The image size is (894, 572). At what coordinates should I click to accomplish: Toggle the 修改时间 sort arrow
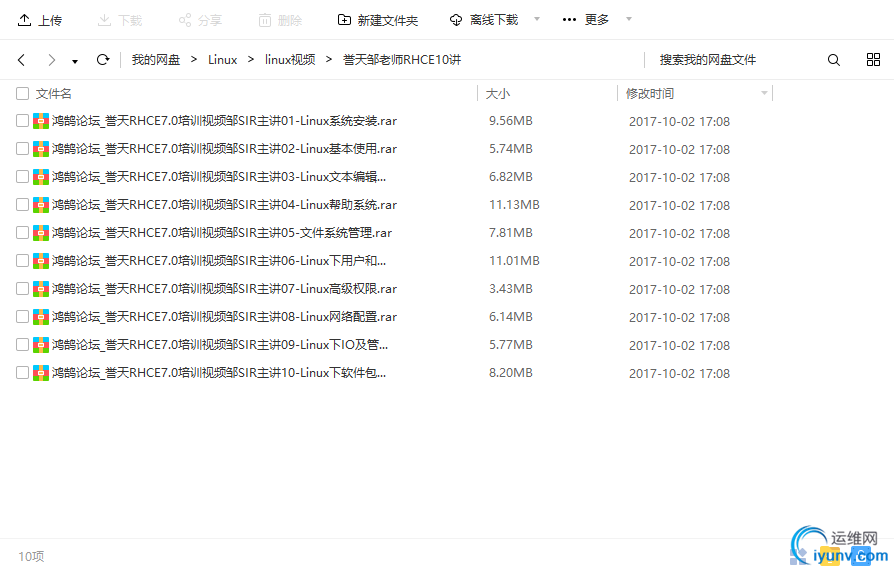764,93
